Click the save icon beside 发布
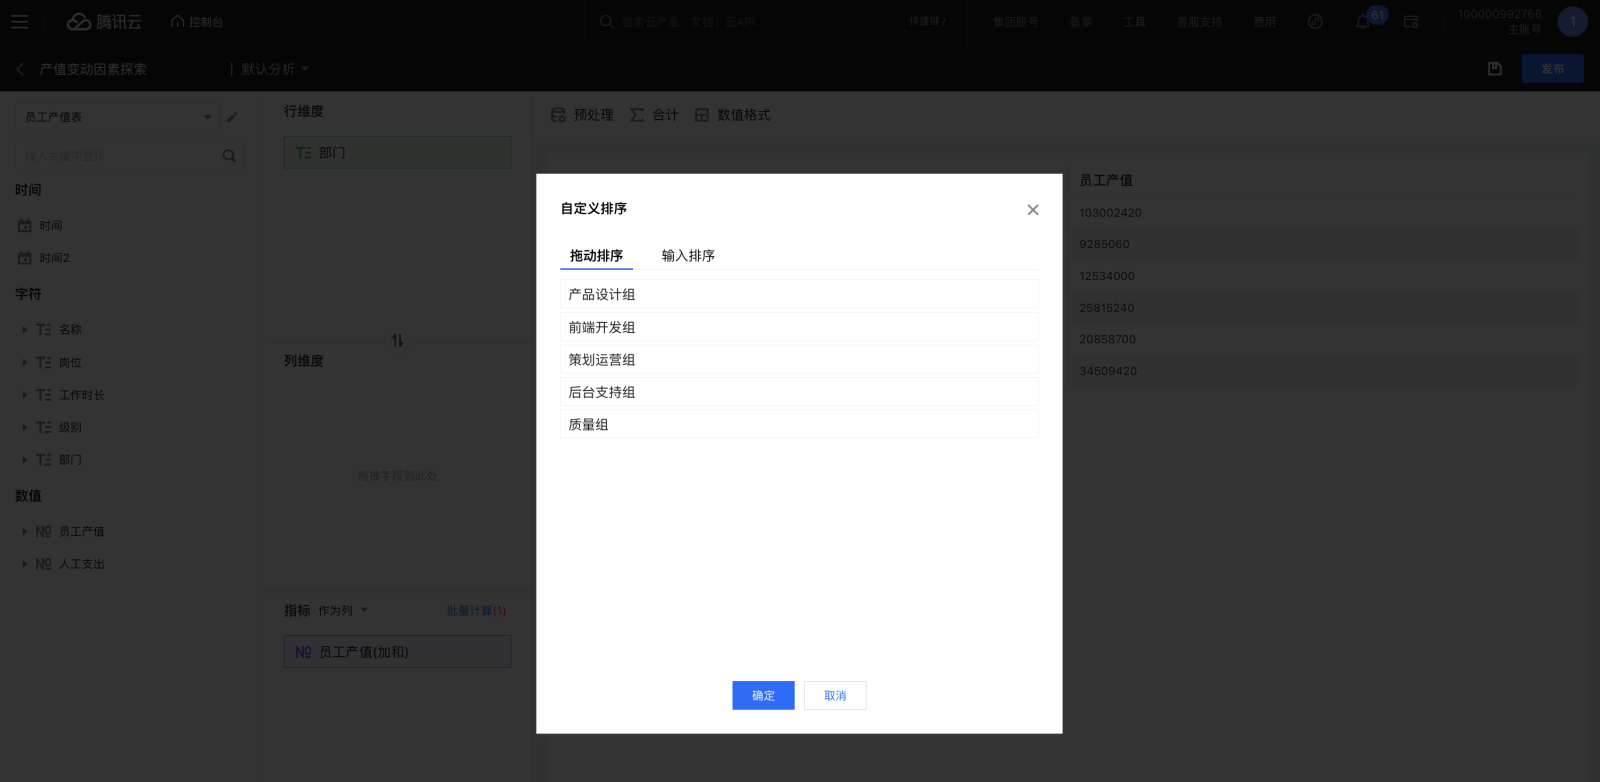The width and height of the screenshot is (1600, 782). click(x=1495, y=69)
